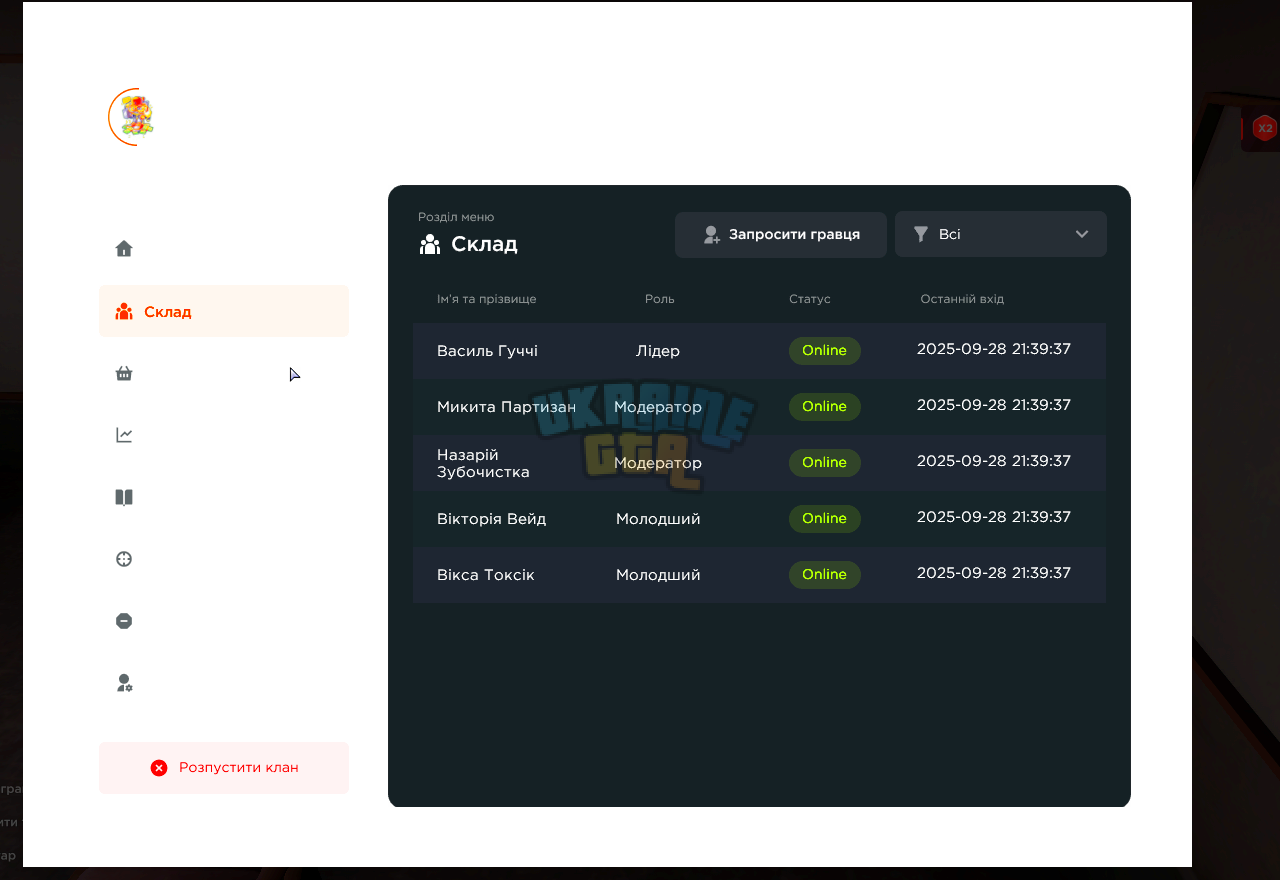
Task: Click Молодший role for Вікса Токсік
Action: tap(658, 575)
